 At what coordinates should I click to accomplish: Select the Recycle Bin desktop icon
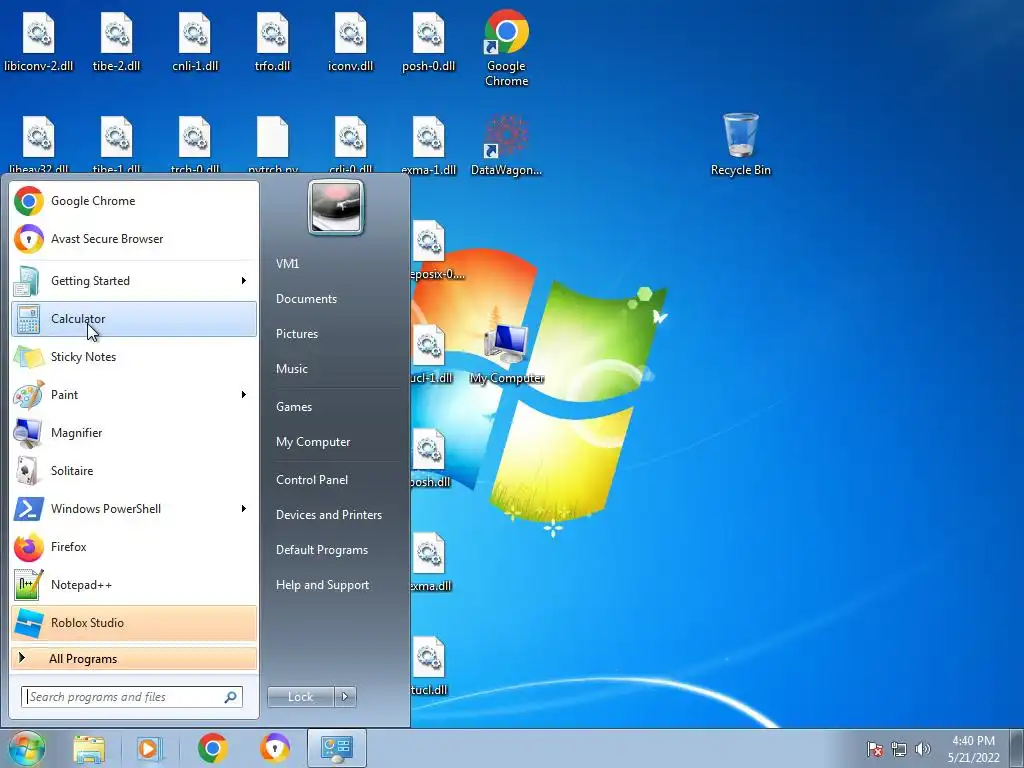click(741, 144)
